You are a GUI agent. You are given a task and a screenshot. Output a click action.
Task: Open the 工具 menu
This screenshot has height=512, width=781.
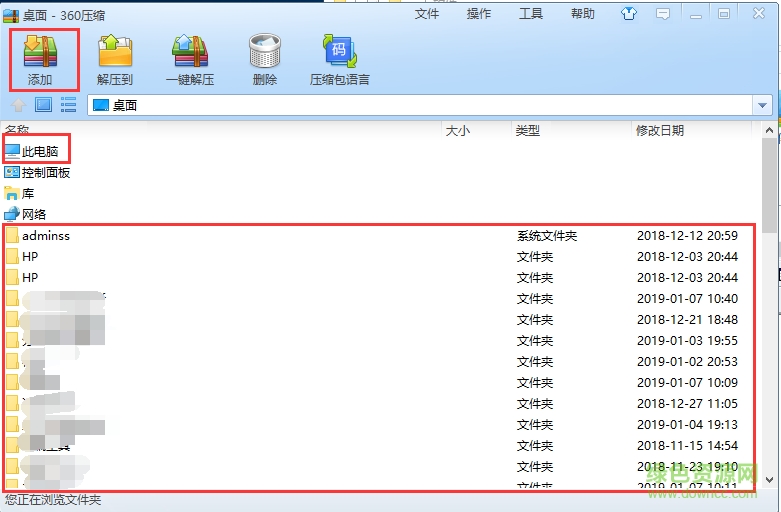[x=531, y=13]
